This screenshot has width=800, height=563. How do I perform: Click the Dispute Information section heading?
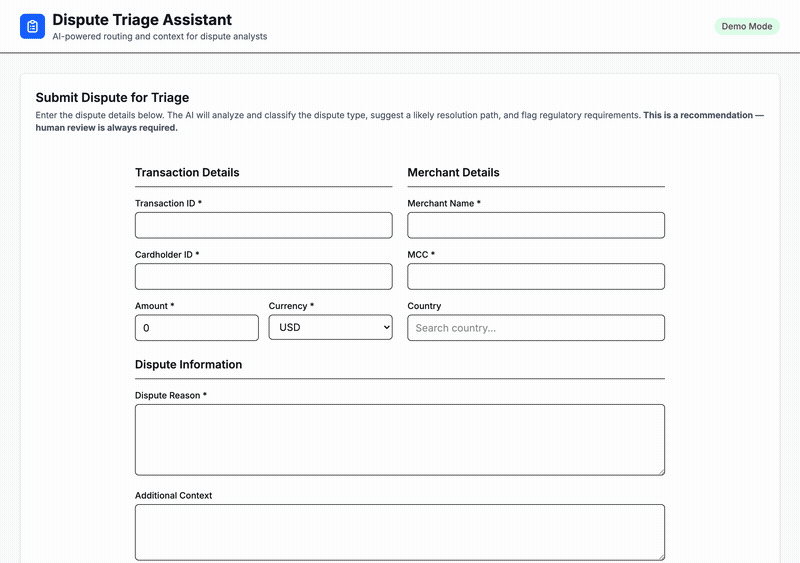pyautogui.click(x=188, y=364)
